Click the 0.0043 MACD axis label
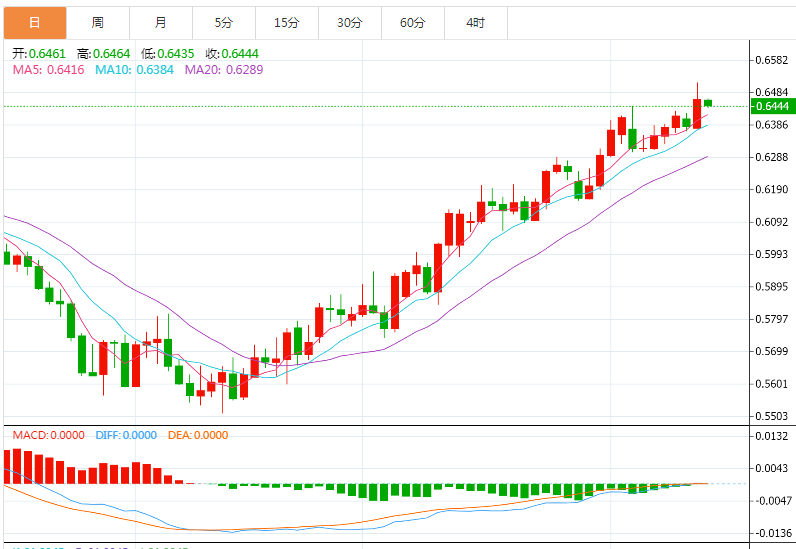This screenshot has width=796, height=549. tap(772, 468)
